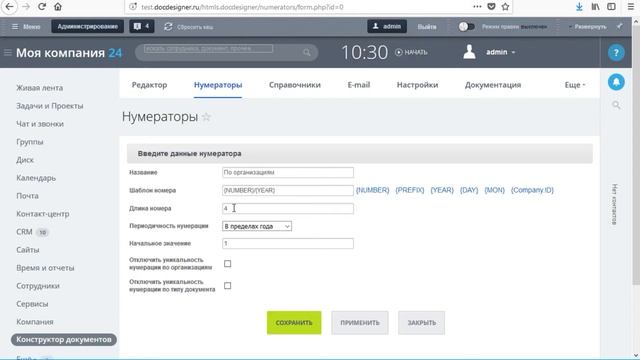
Task: Open the Периодичность нумерации dropdown
Action: (x=257, y=226)
